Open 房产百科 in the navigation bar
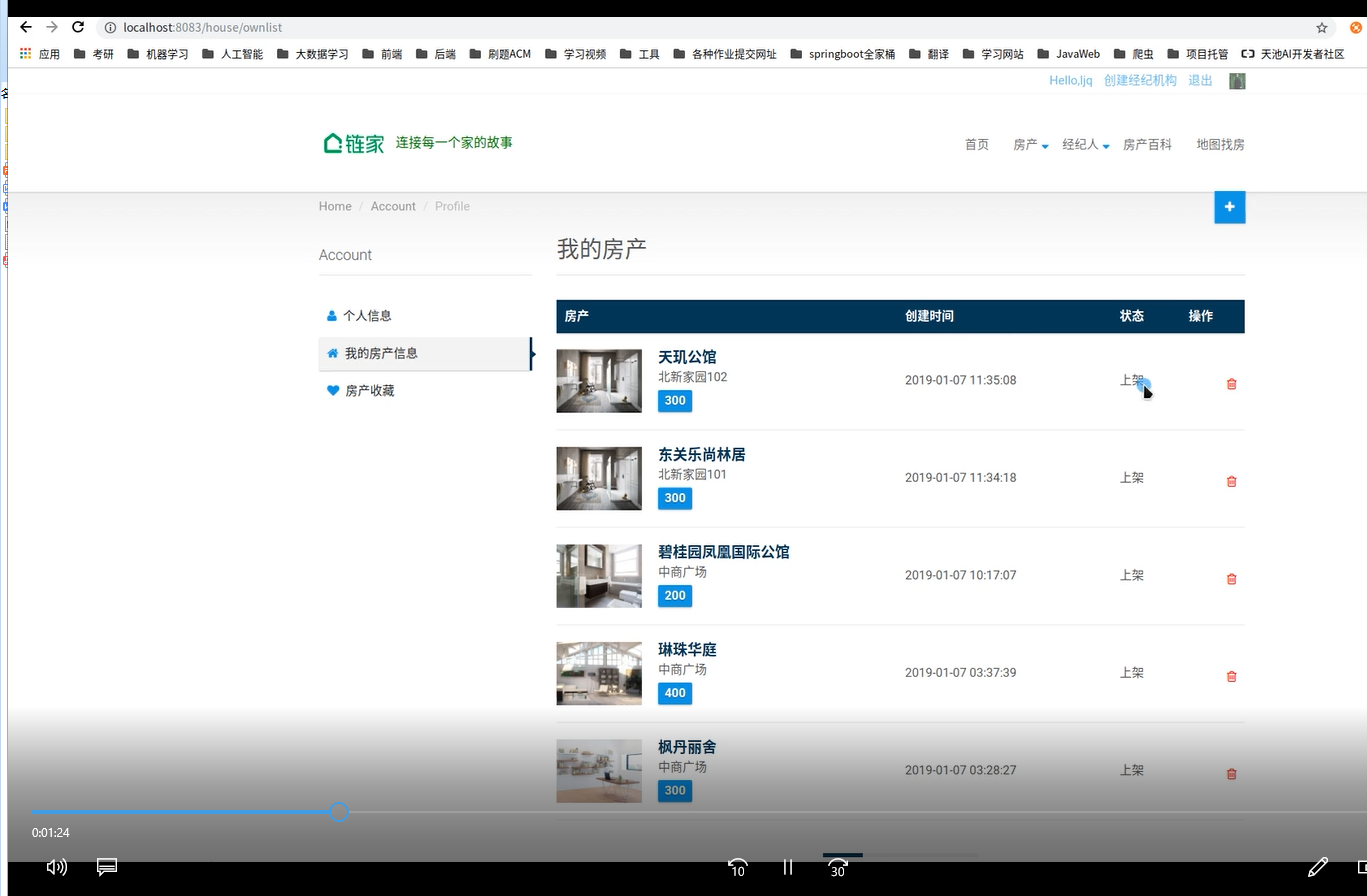Viewport: 1367px width, 896px height. click(1147, 145)
